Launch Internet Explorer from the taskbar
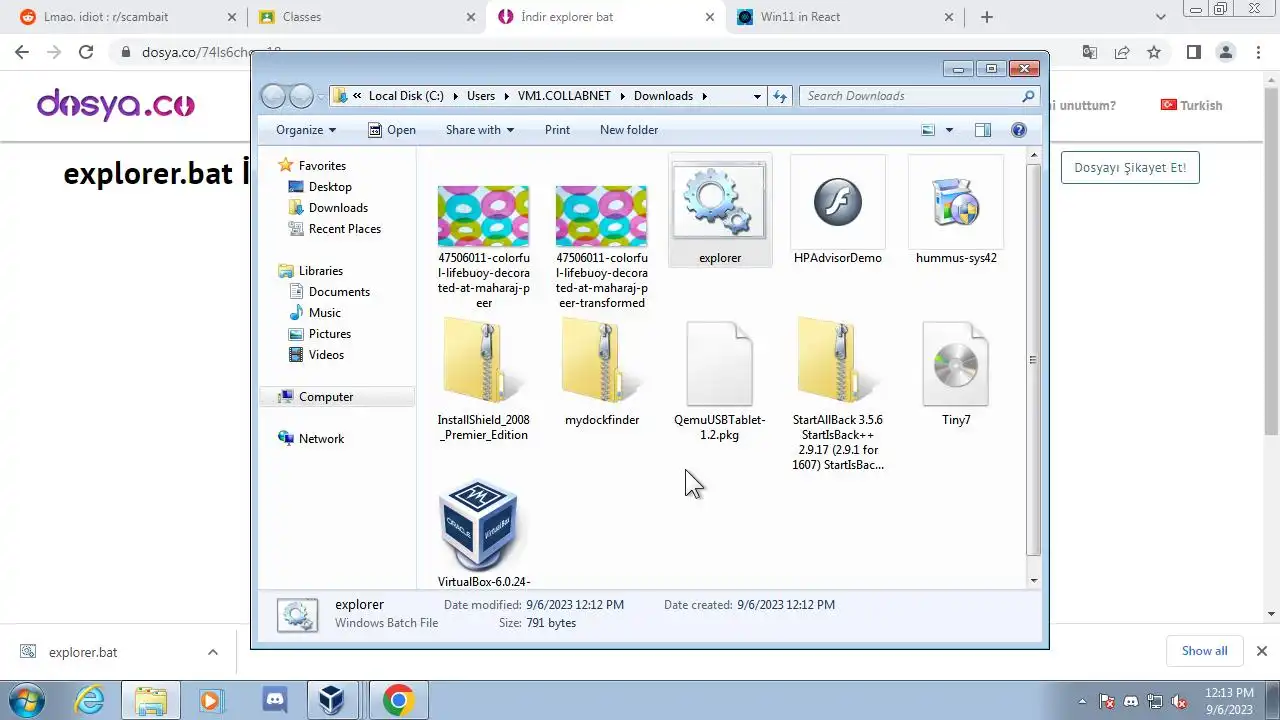The image size is (1280, 720). 90,701
